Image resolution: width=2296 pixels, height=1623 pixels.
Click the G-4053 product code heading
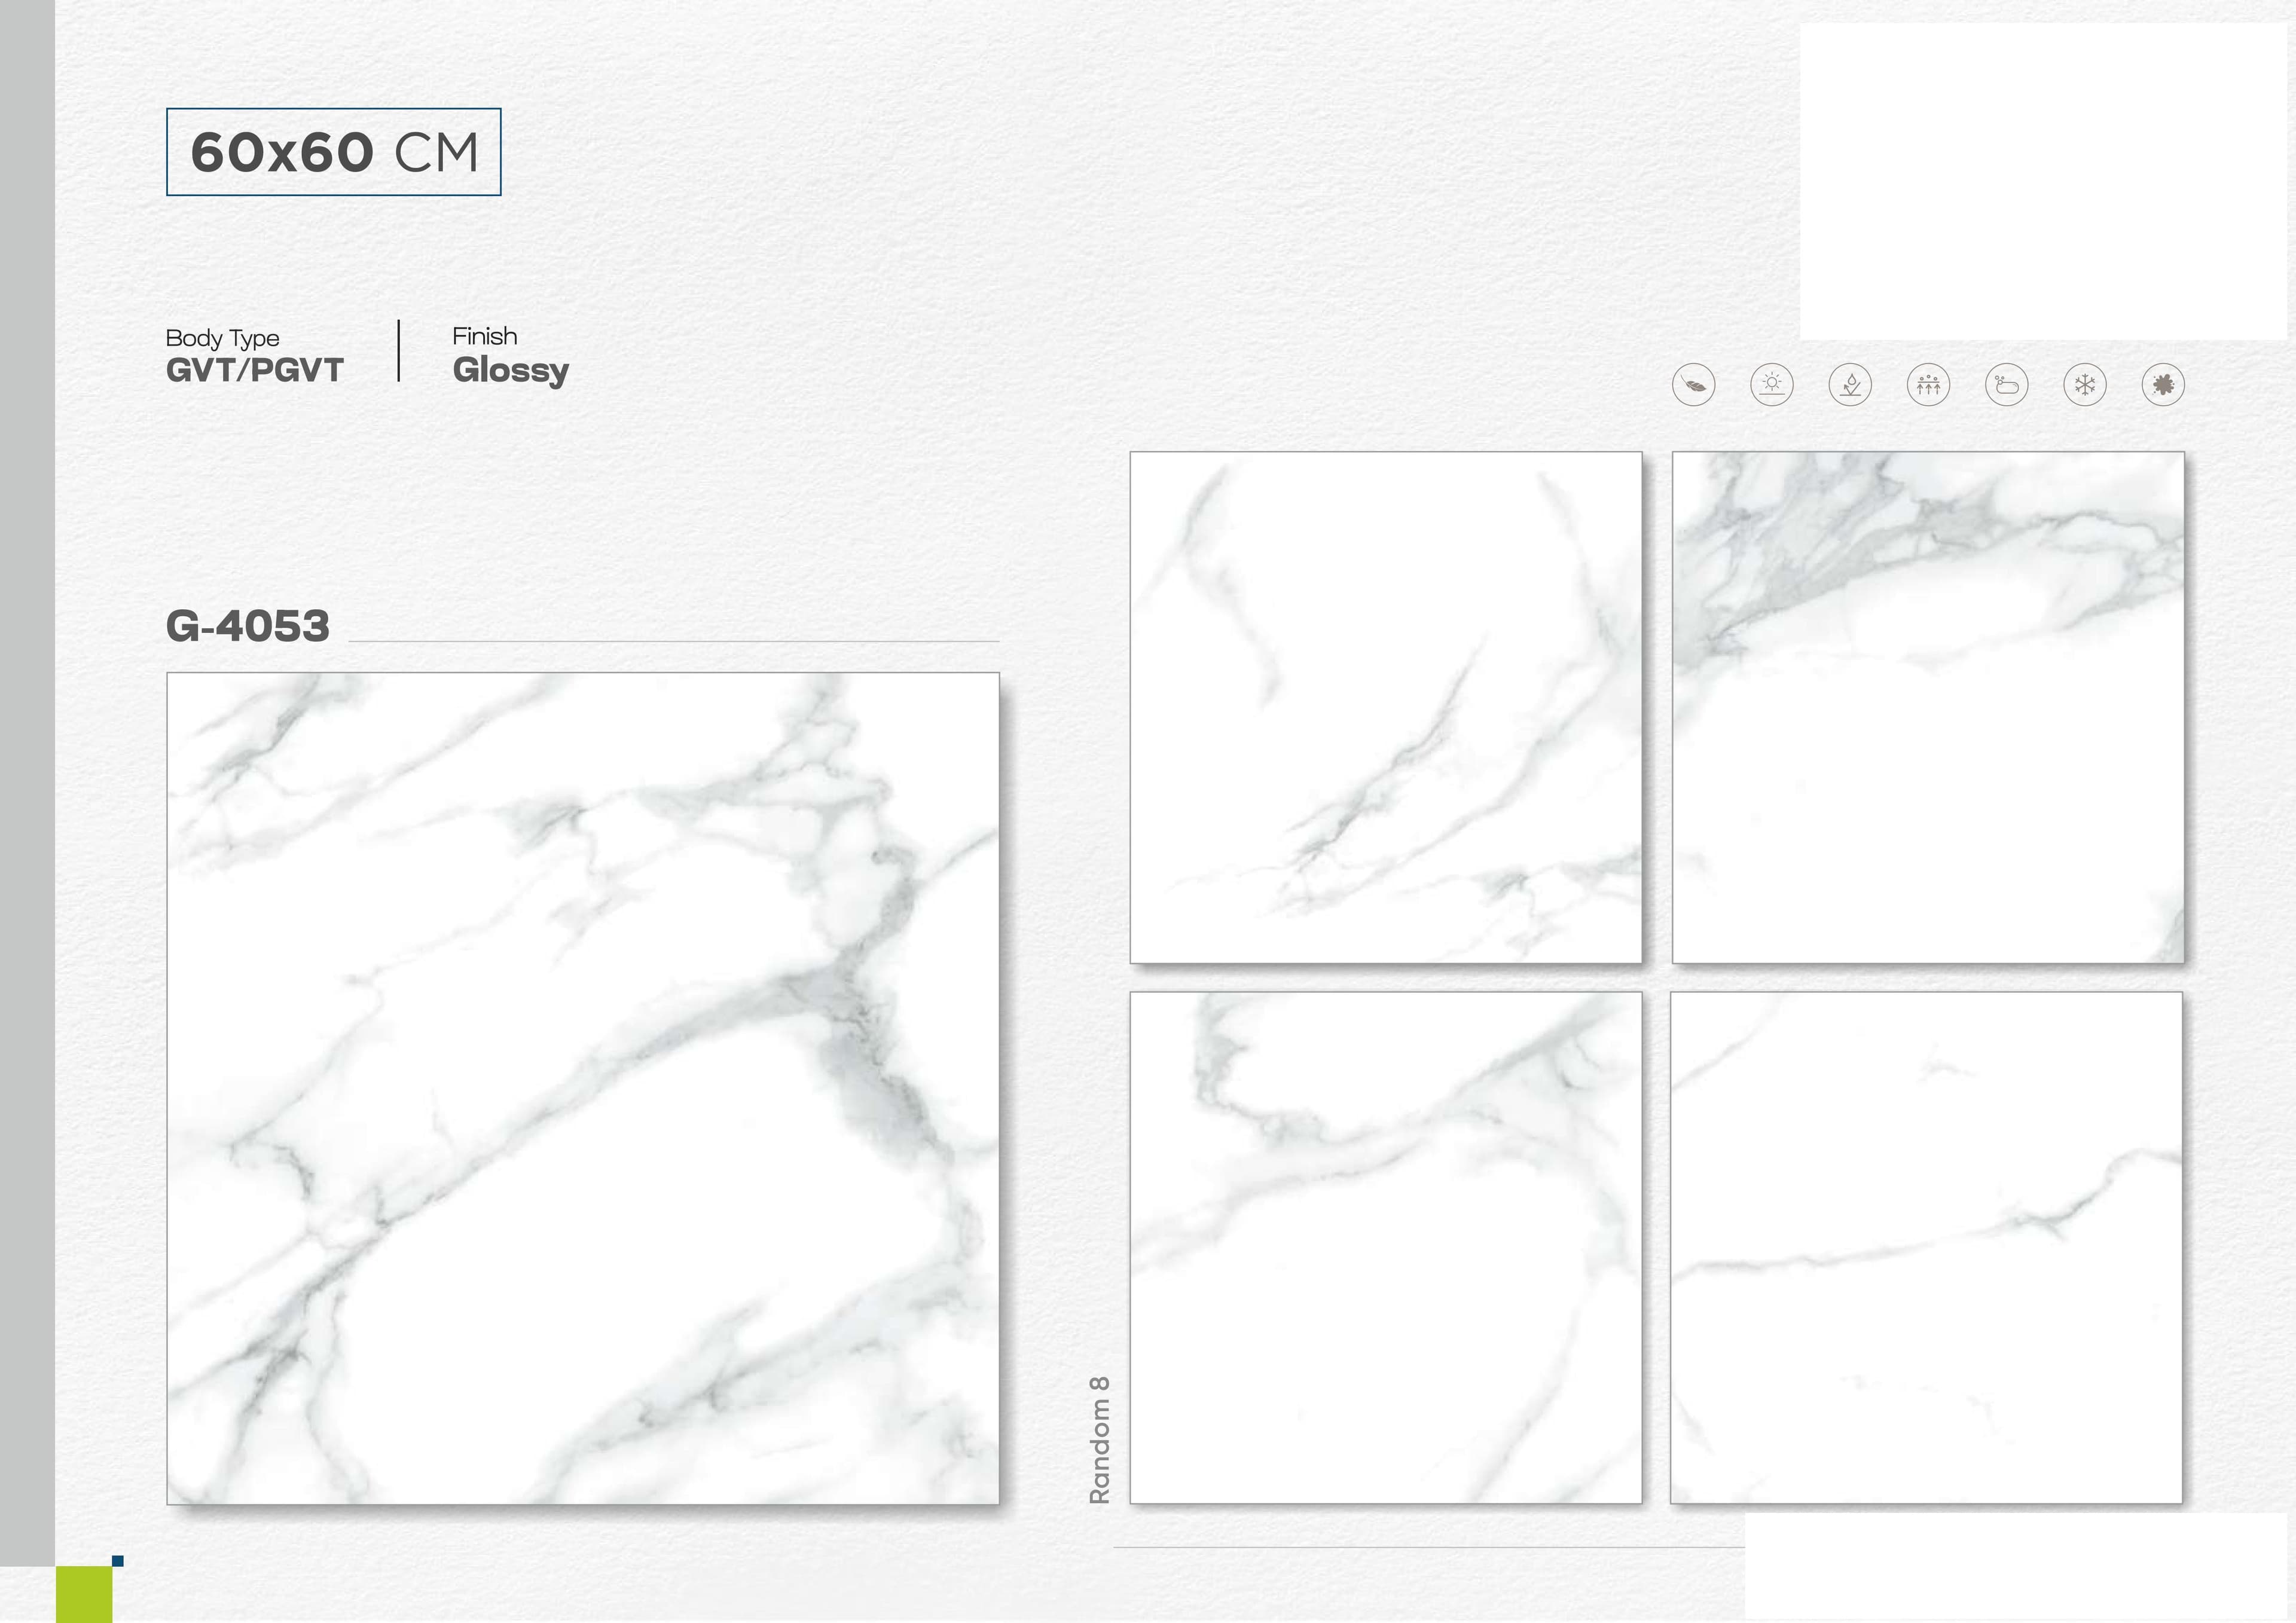(x=248, y=627)
